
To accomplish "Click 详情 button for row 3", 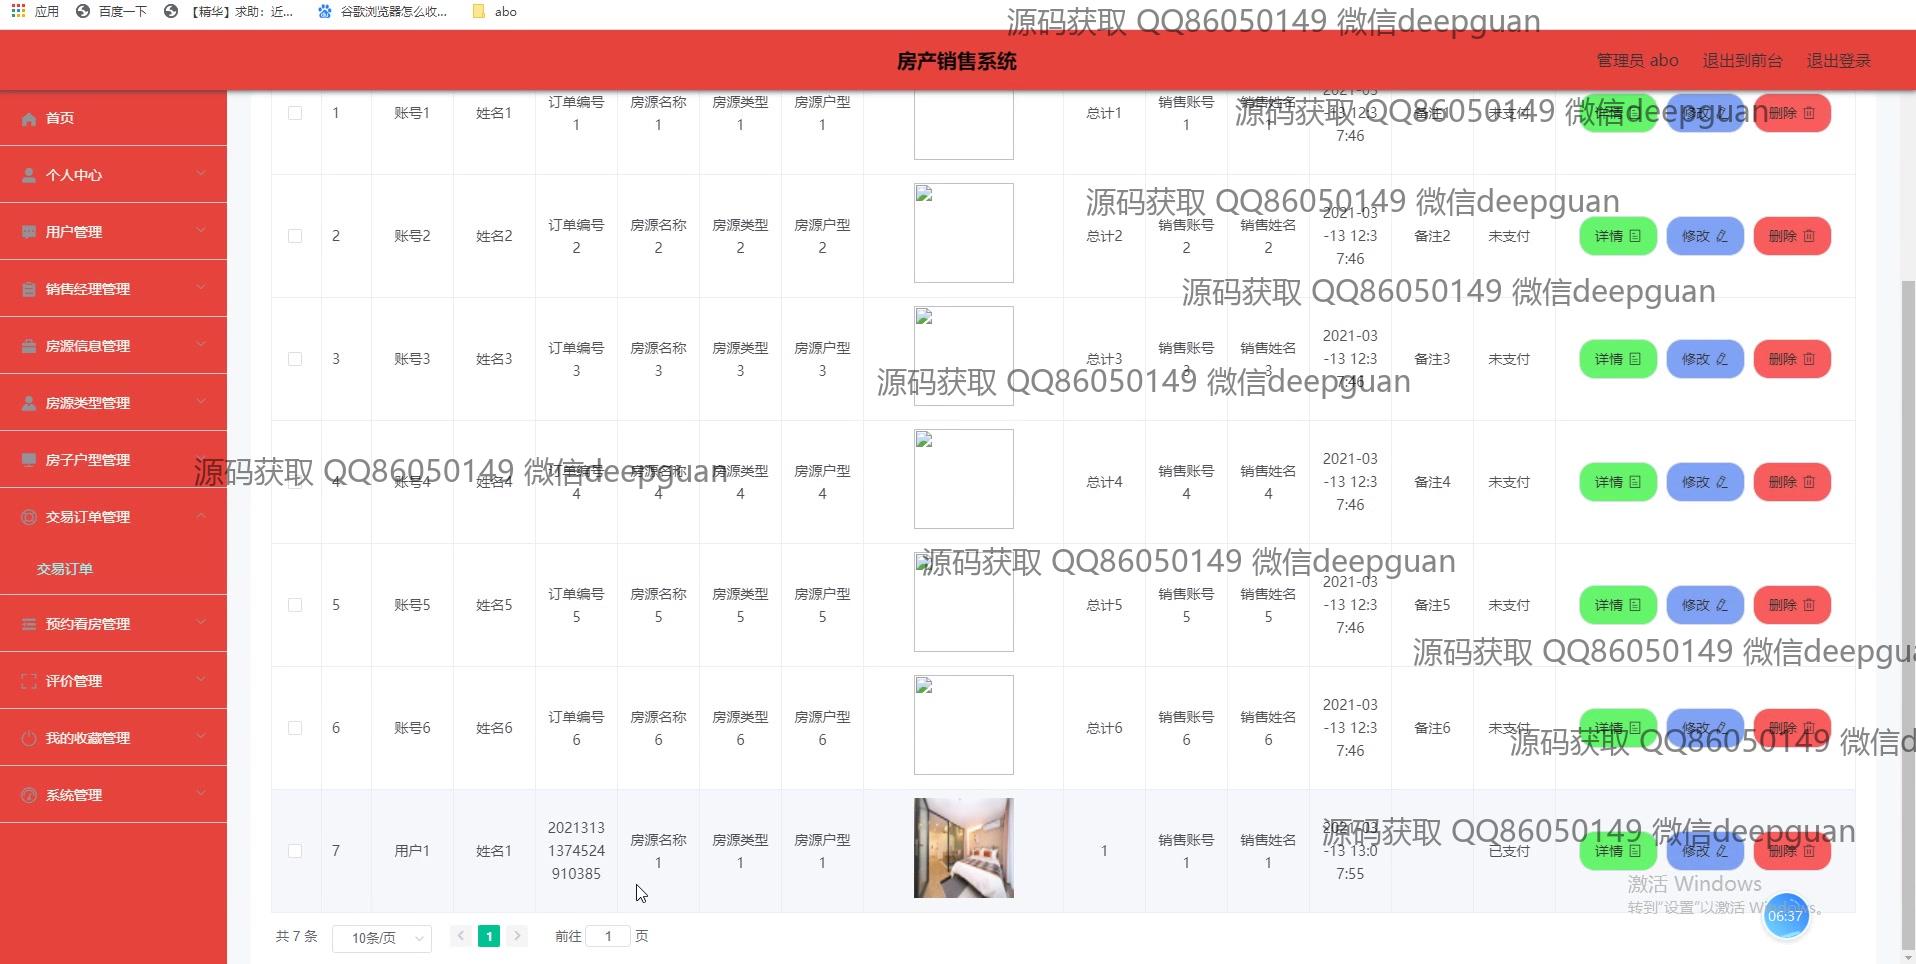I will click(x=1618, y=359).
